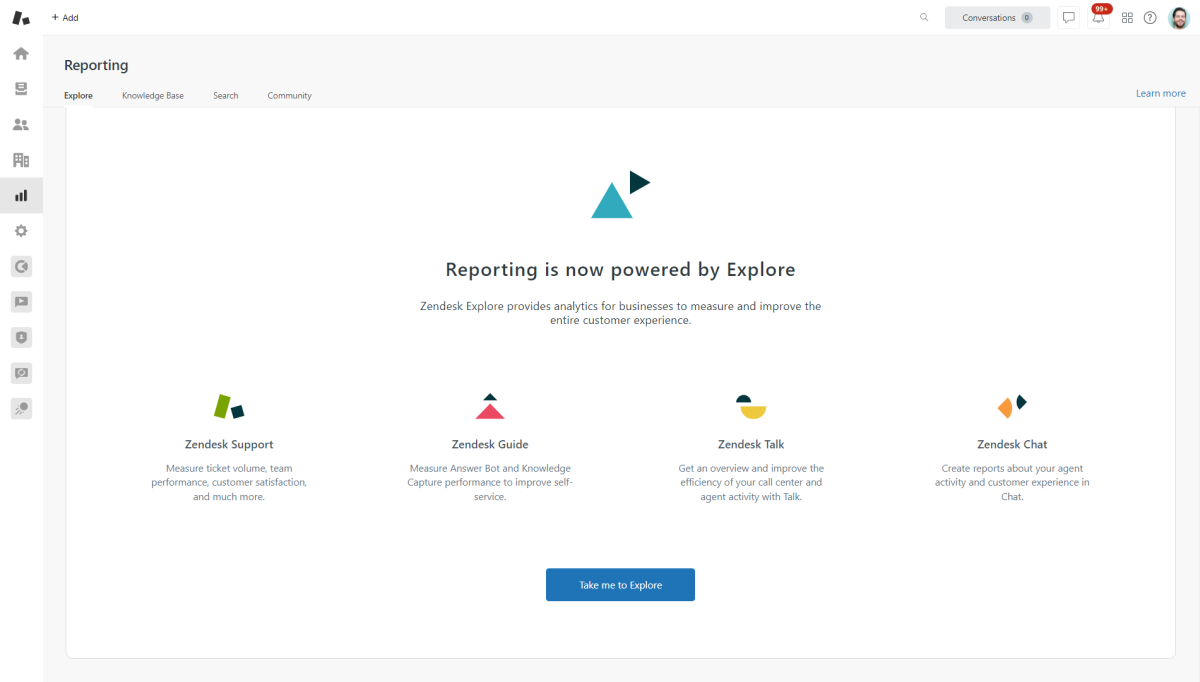Click the 'Zendesk Chat' heading
The width and height of the screenshot is (1200, 682).
point(1012,444)
